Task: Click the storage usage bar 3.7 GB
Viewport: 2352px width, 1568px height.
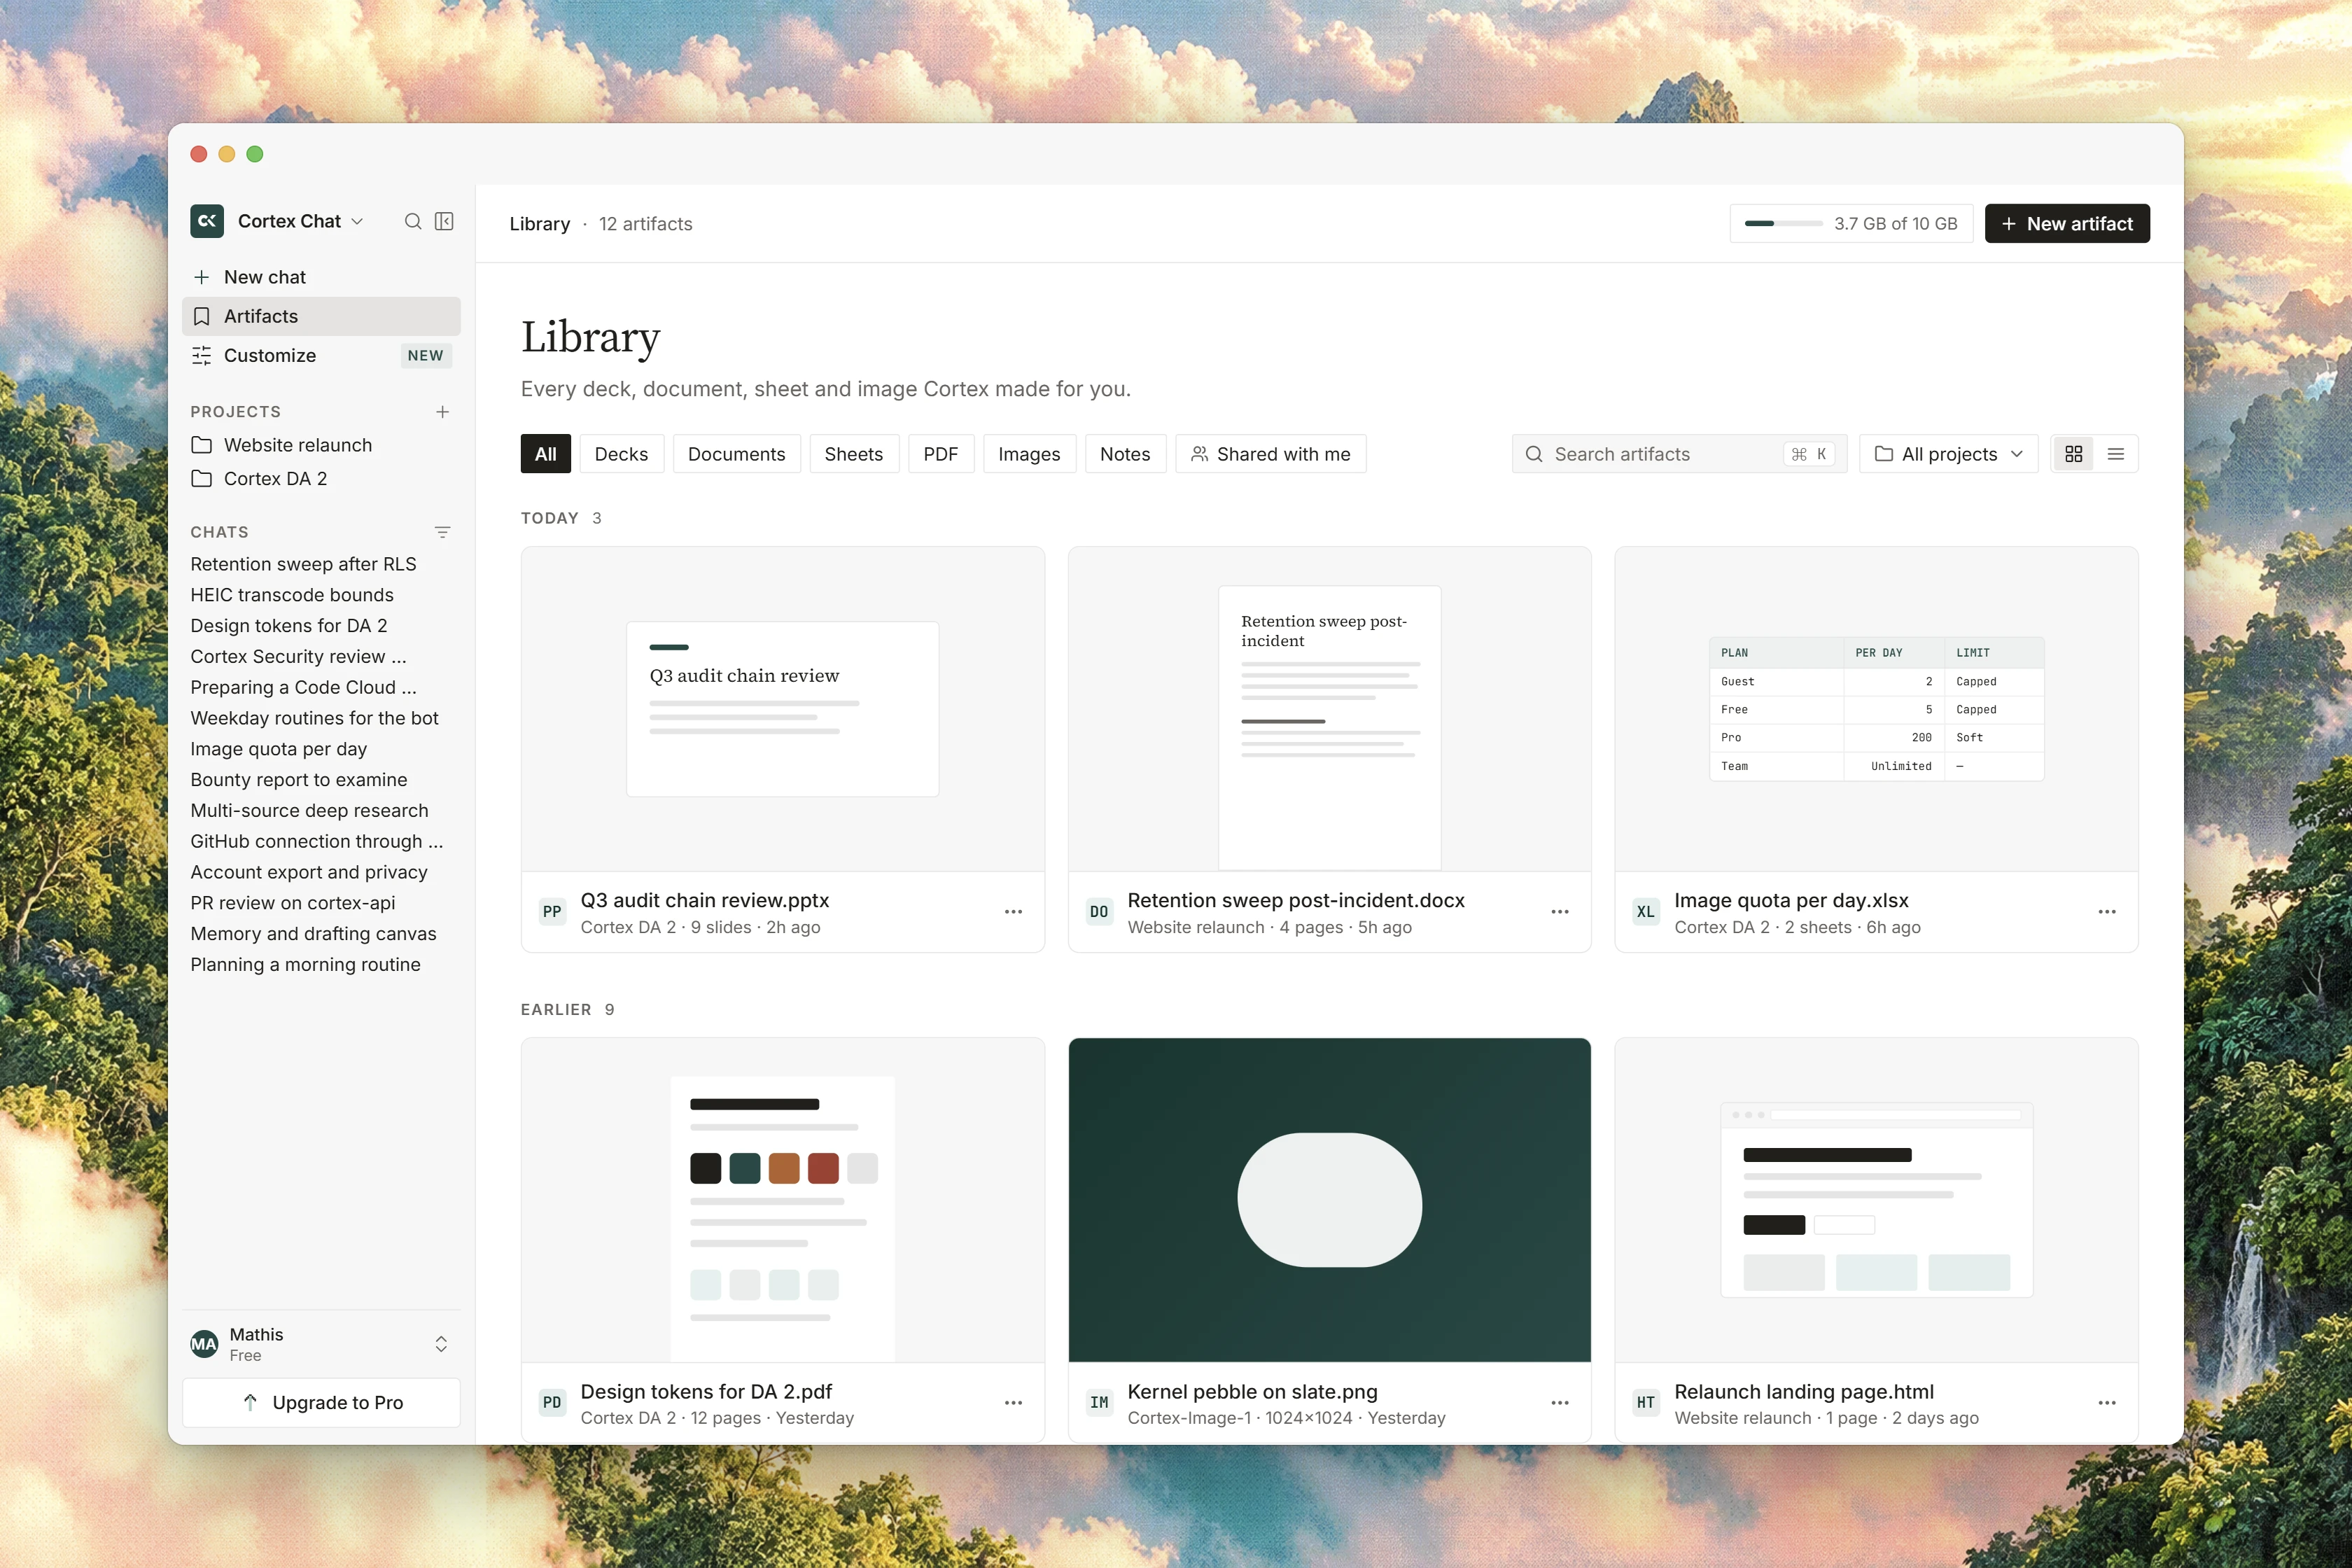Action: point(1851,223)
